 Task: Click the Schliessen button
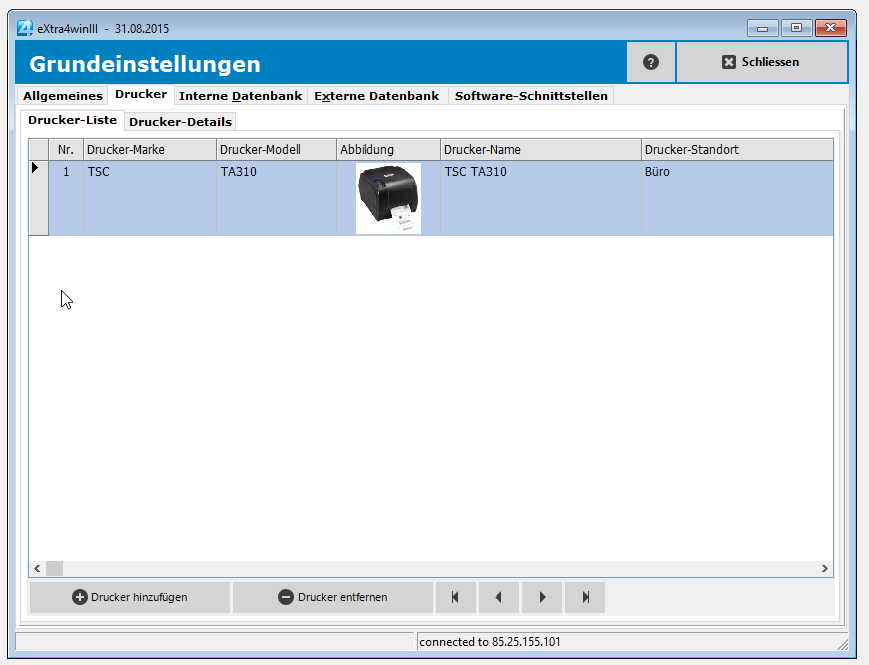point(761,62)
